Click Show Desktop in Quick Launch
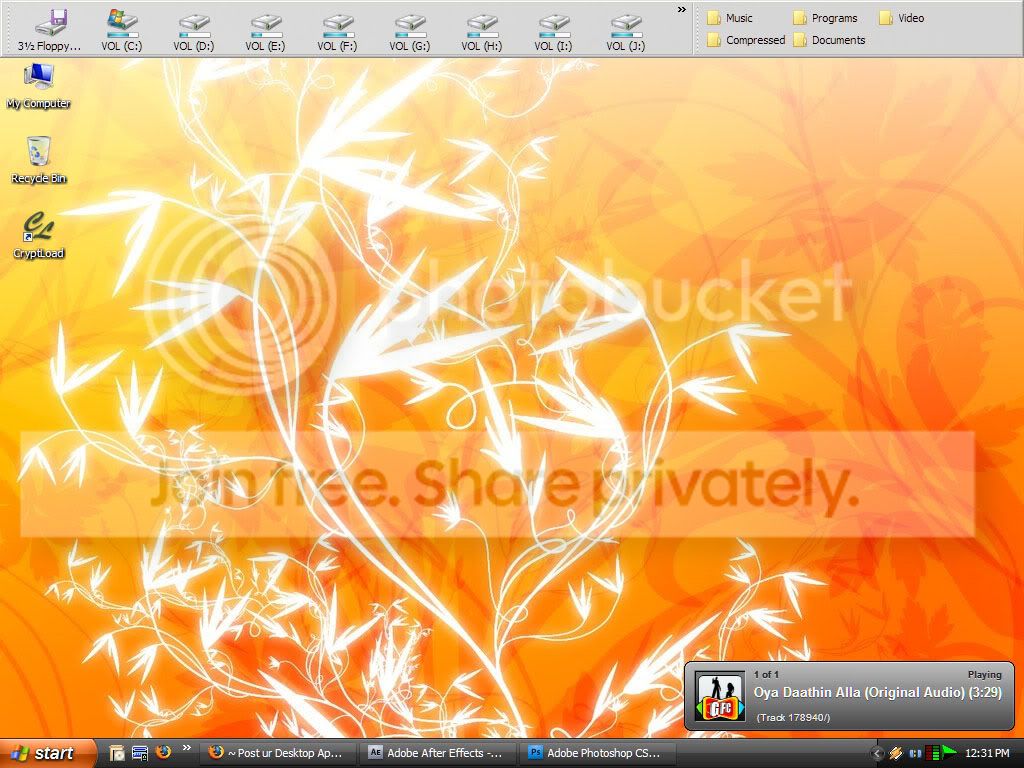Screen dimensions: 1024x768 (x=116, y=753)
